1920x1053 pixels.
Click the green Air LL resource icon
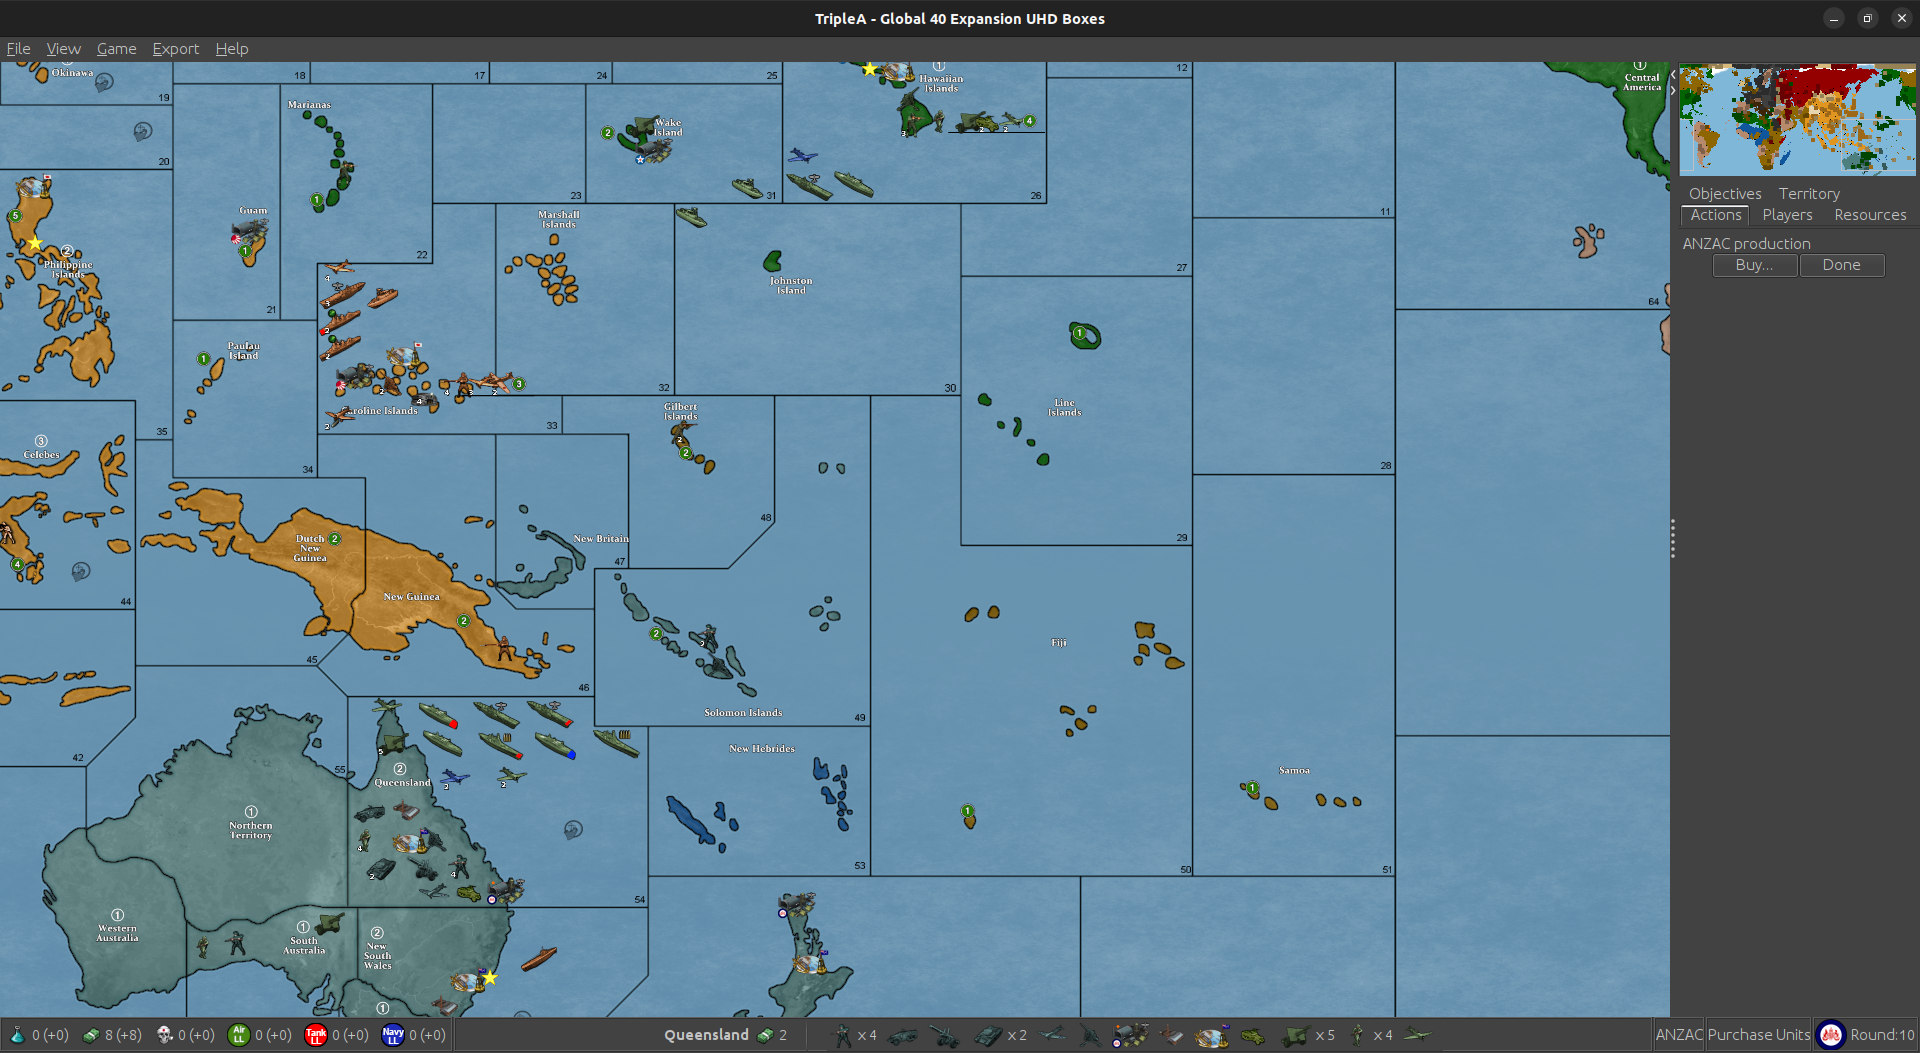pyautogui.click(x=239, y=1035)
